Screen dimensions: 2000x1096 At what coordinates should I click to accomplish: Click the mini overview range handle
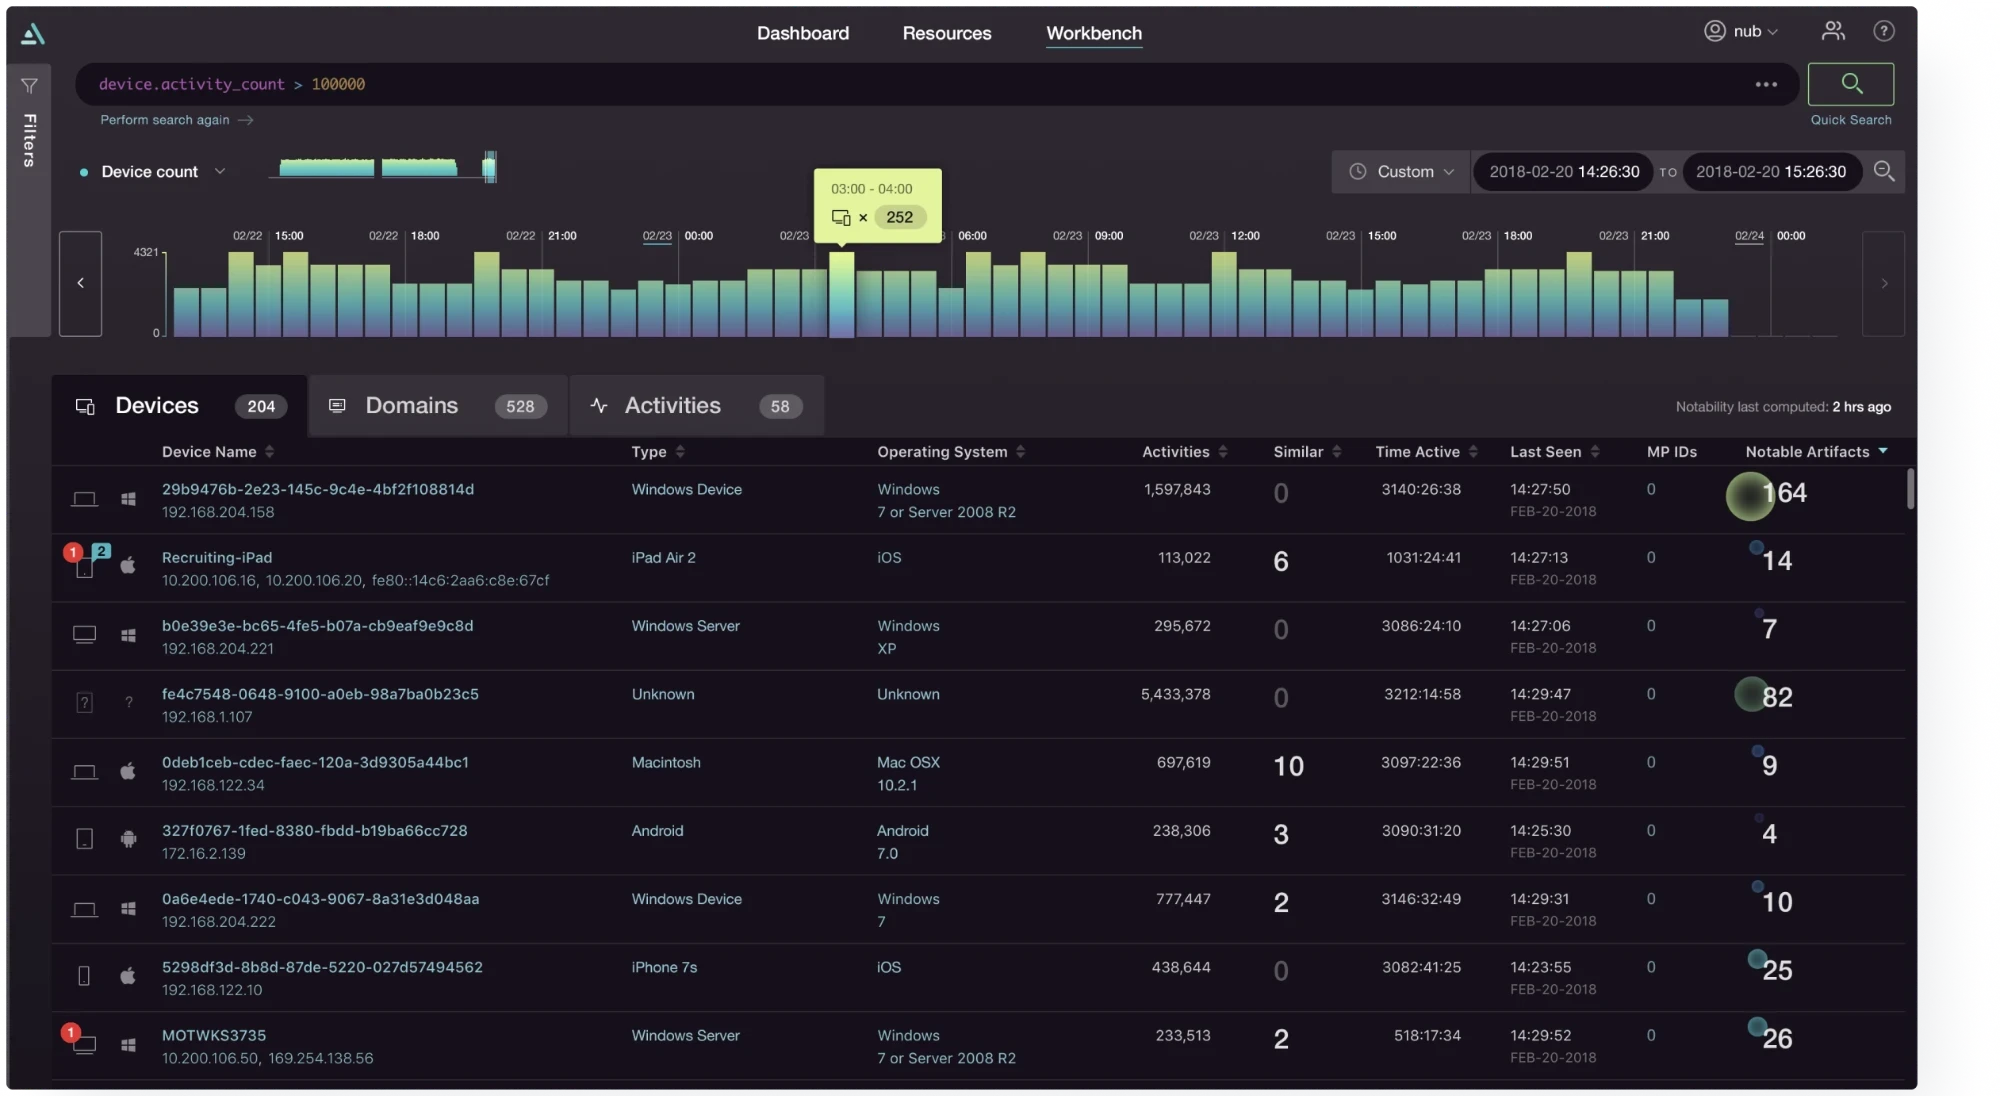coord(489,166)
